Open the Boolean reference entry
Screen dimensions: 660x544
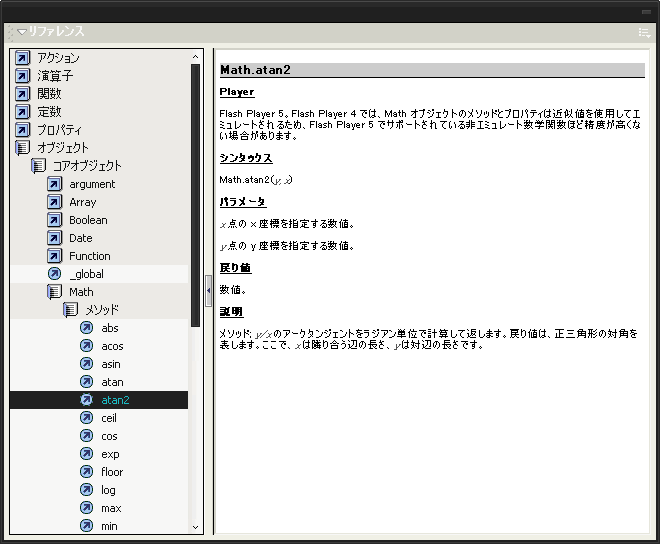pyautogui.click(x=88, y=220)
